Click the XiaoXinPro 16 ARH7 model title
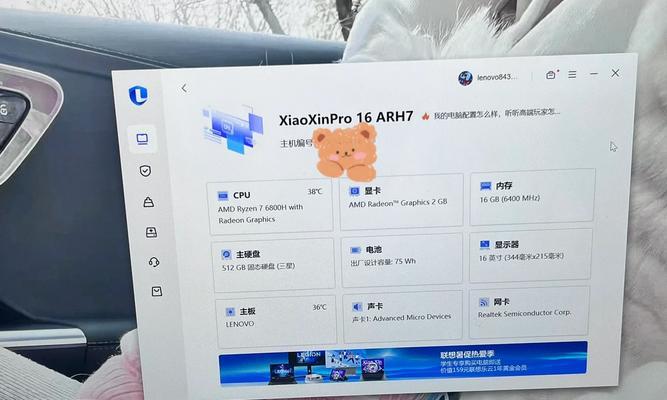Viewport: 667px width, 400px height. [346, 118]
